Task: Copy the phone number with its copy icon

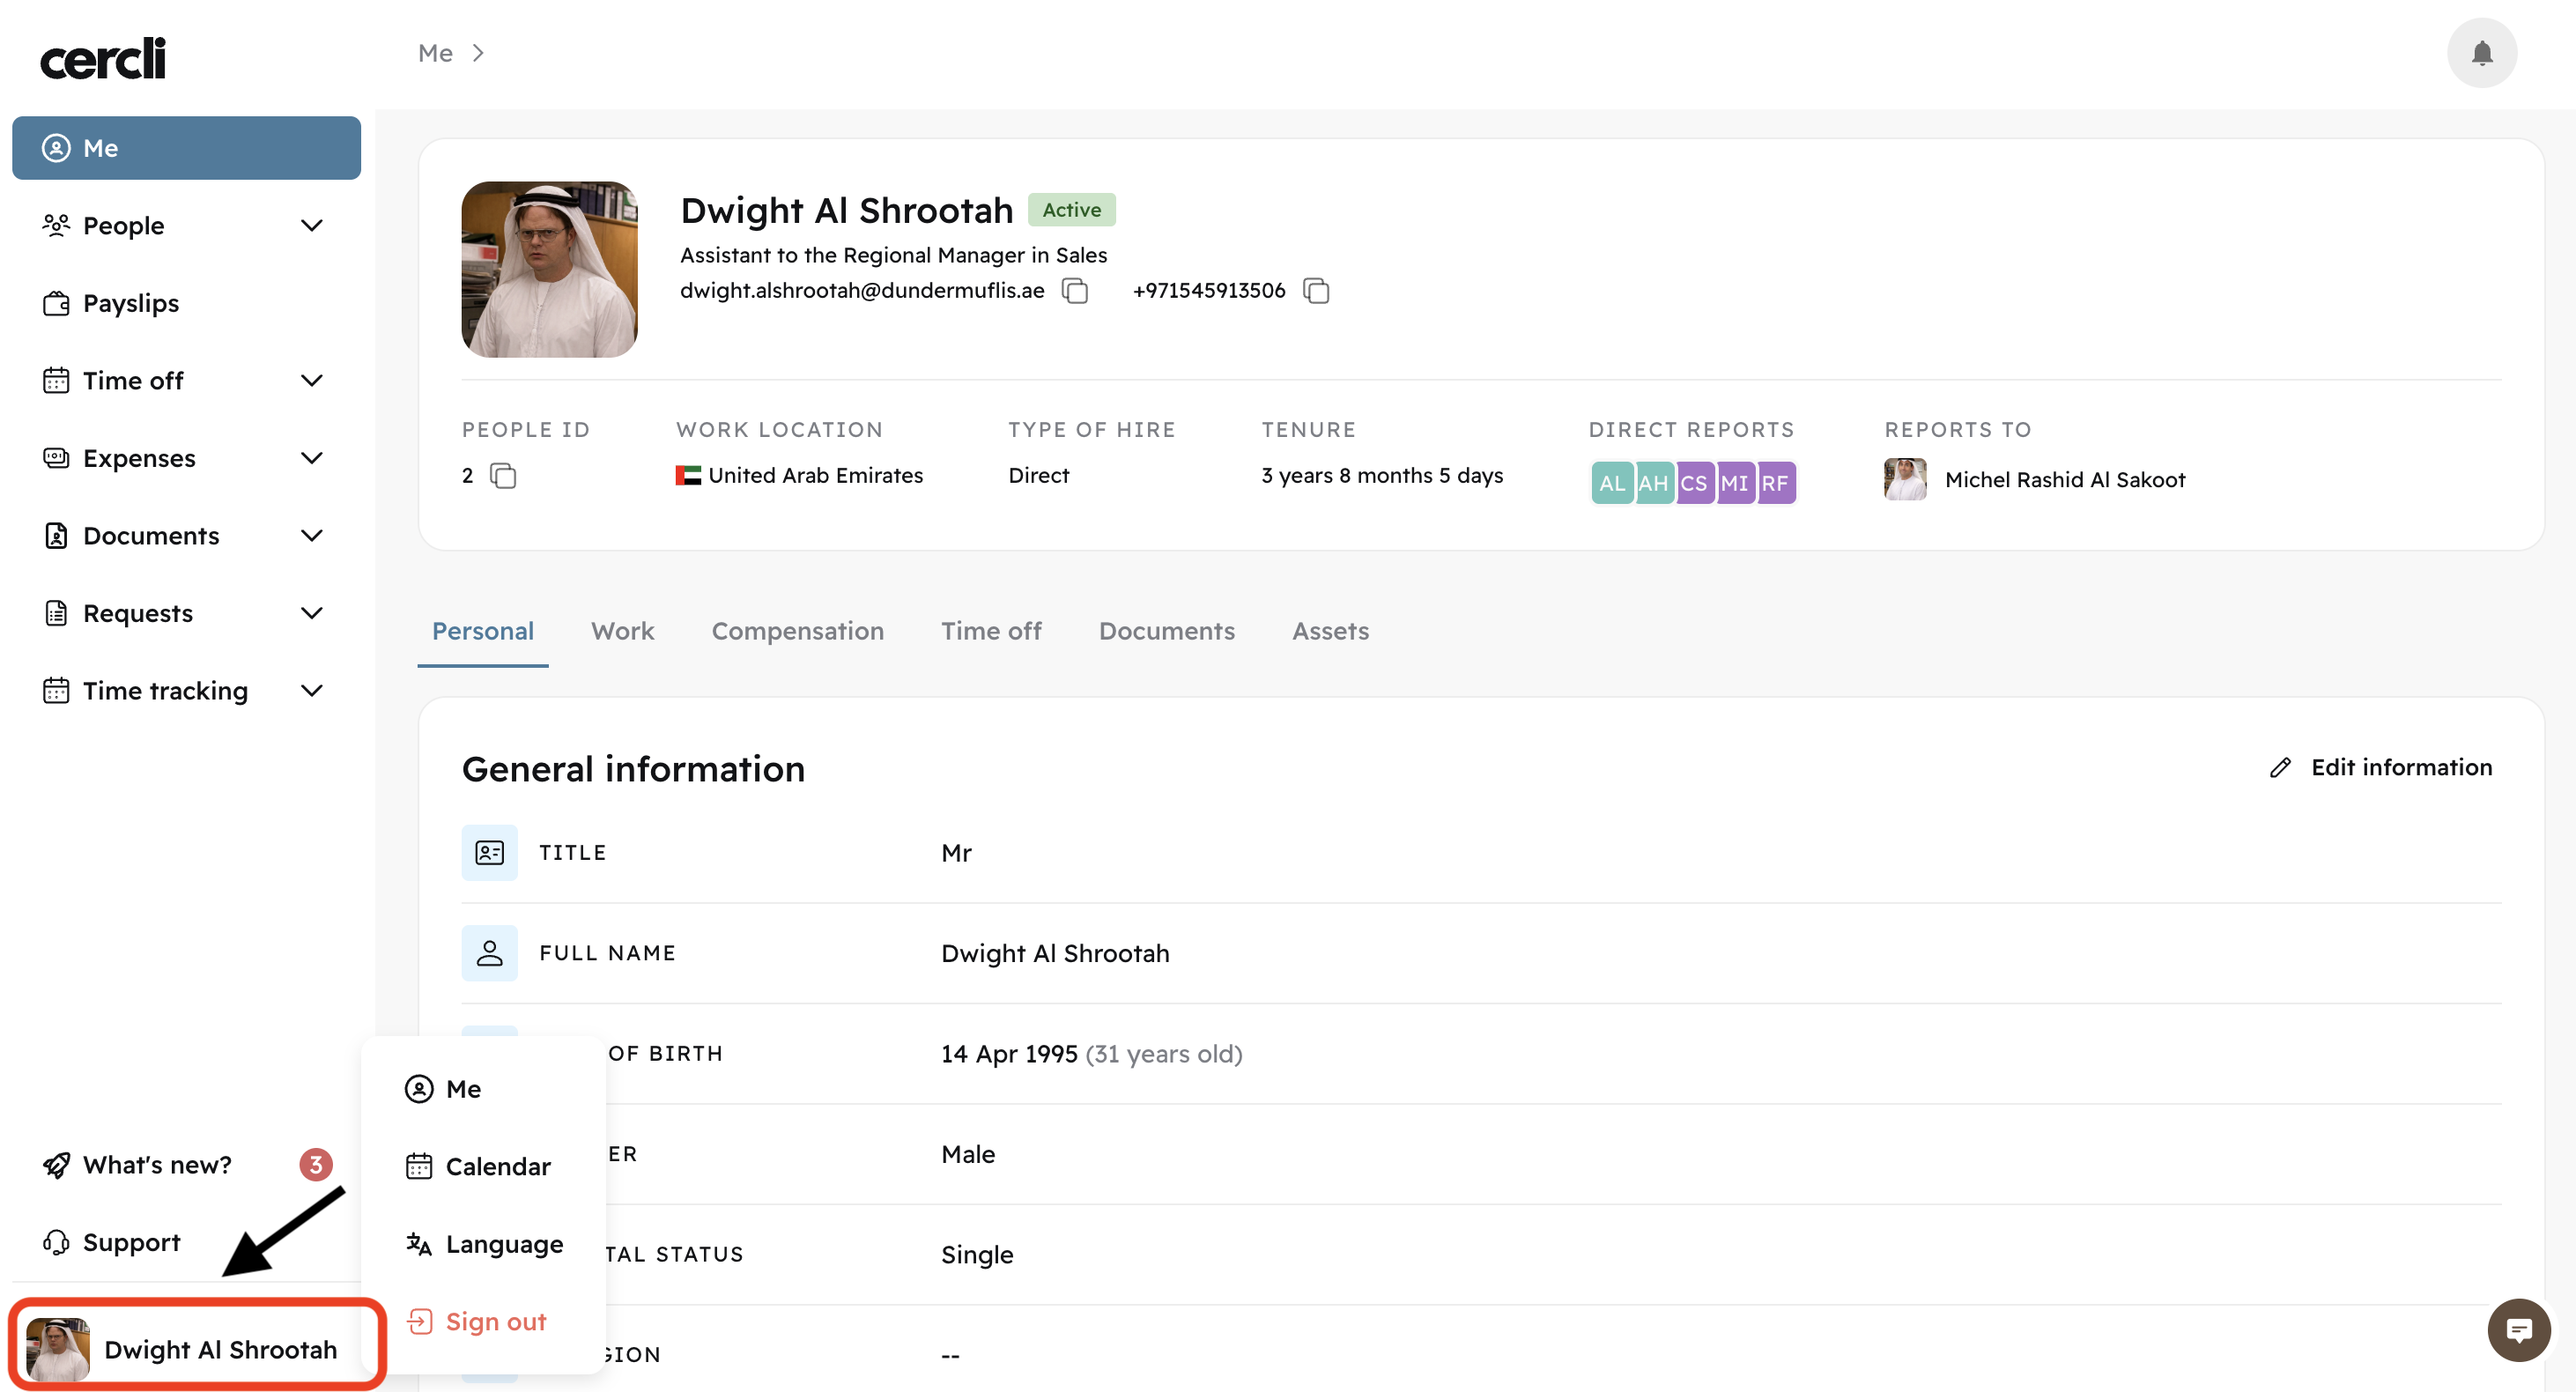Action: click(x=1316, y=291)
